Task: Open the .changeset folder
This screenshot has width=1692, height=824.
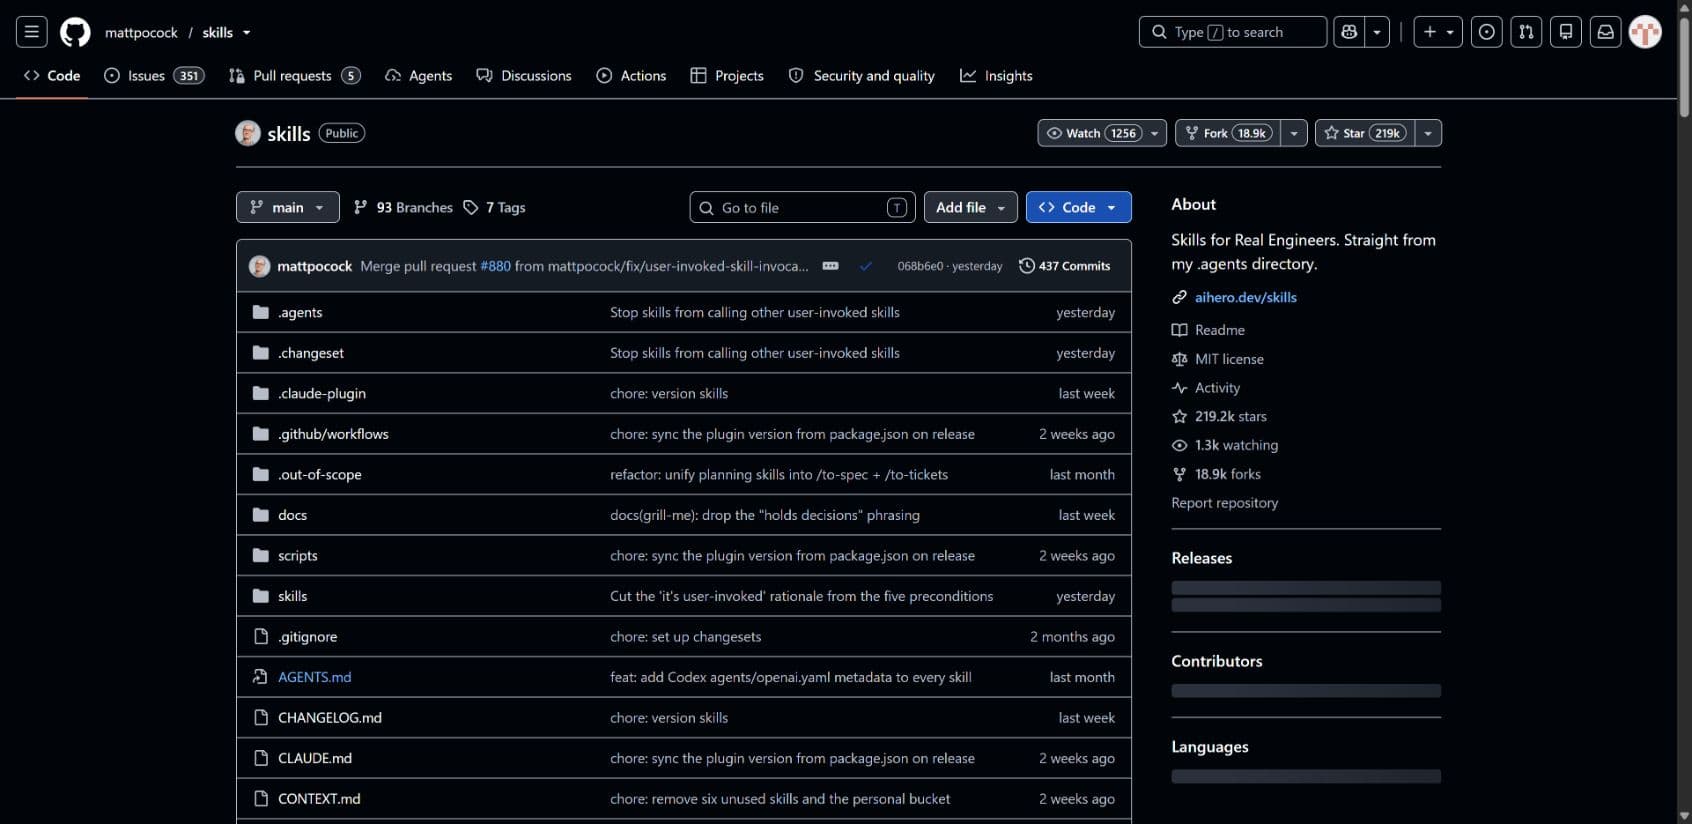Action: (311, 353)
